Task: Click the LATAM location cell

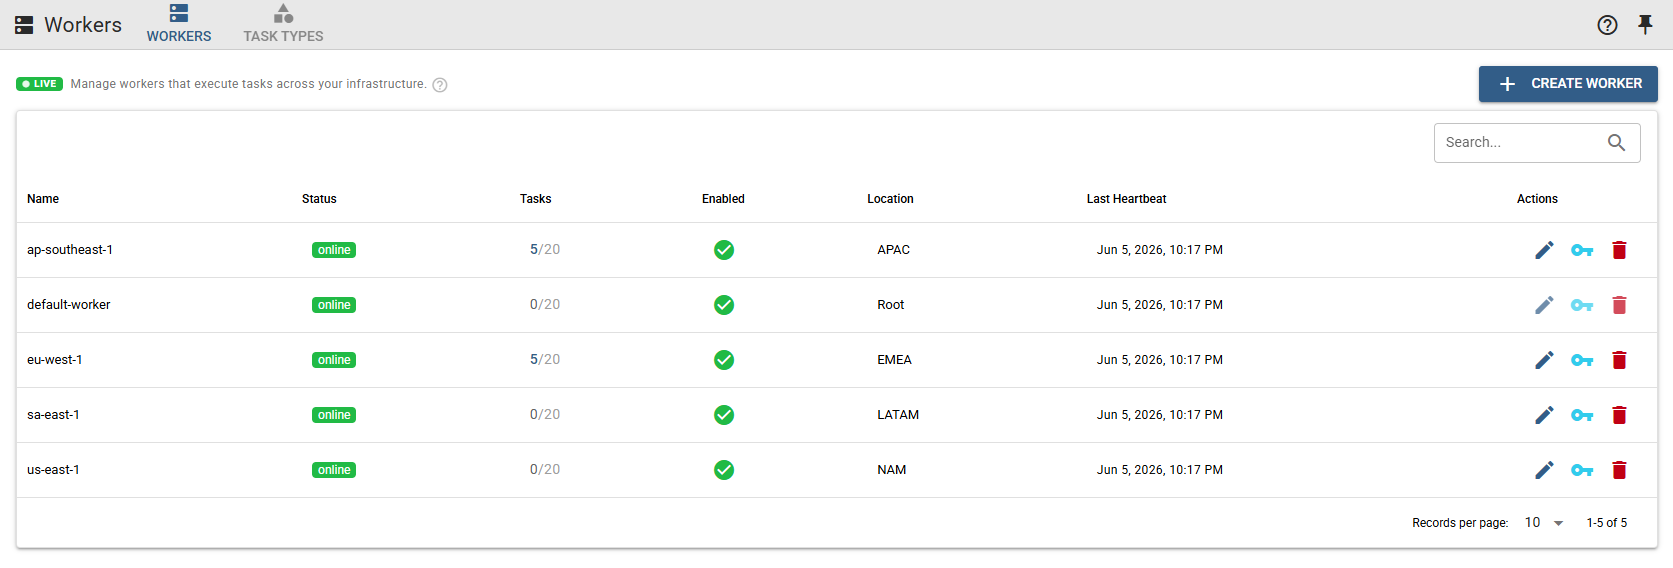Action: pos(898,415)
